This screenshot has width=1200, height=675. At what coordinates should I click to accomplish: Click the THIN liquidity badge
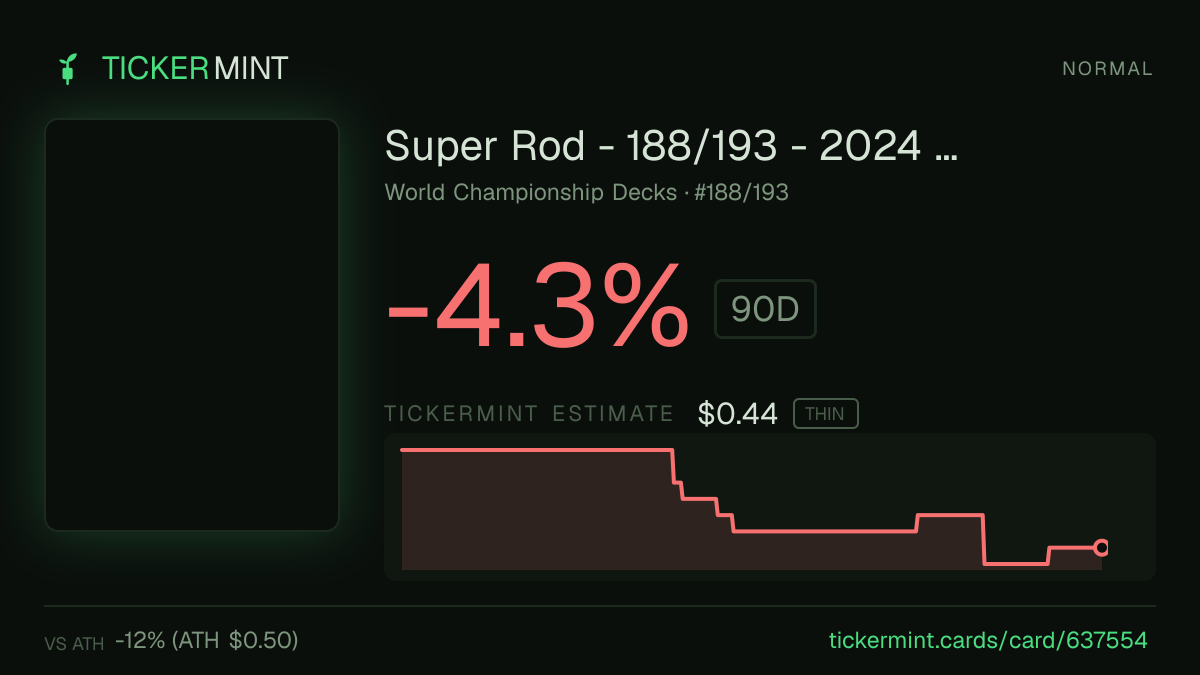[x=825, y=414]
